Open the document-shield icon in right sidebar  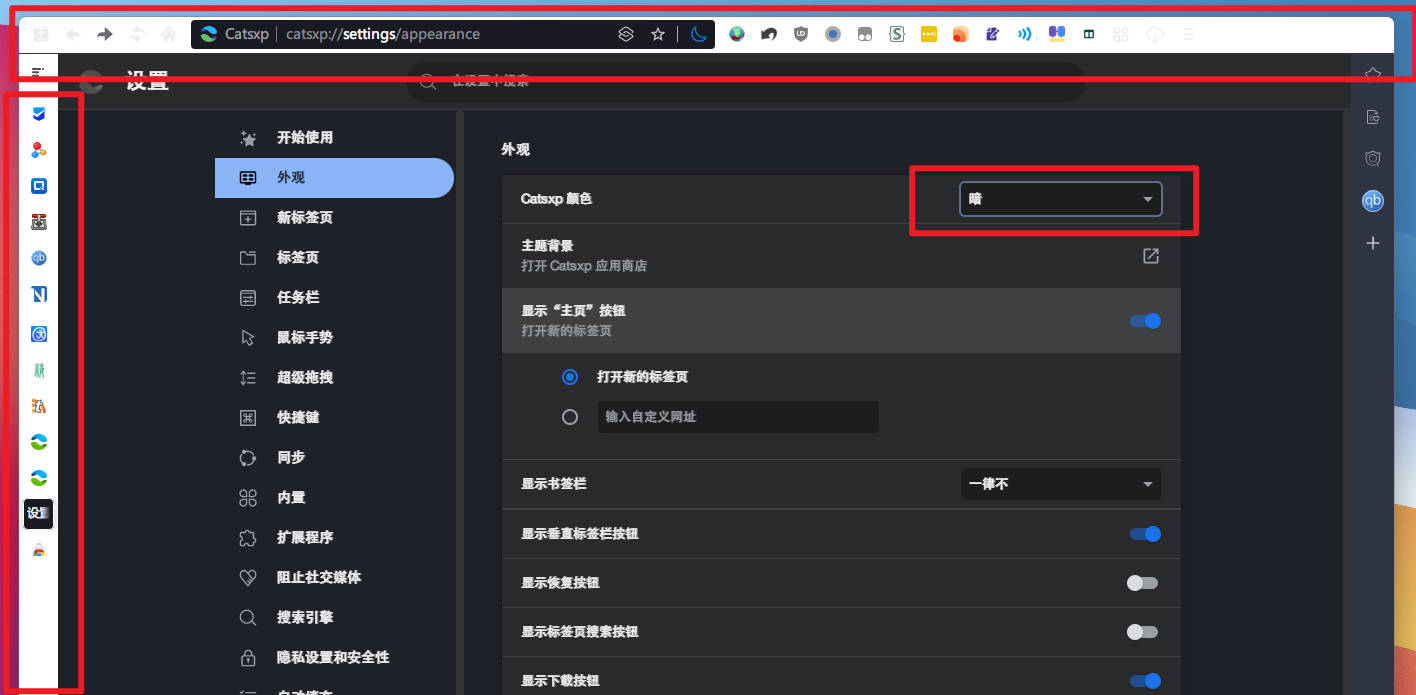point(1373,117)
